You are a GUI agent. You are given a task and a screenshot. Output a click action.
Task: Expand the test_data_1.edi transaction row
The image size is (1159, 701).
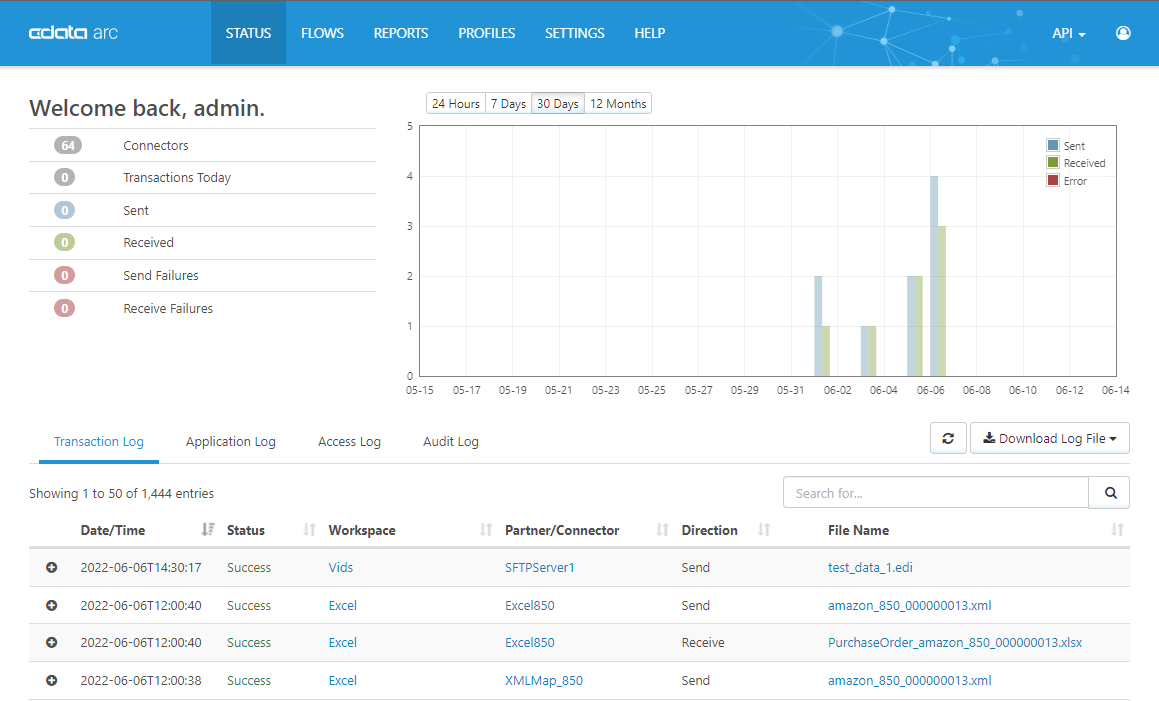pos(52,567)
